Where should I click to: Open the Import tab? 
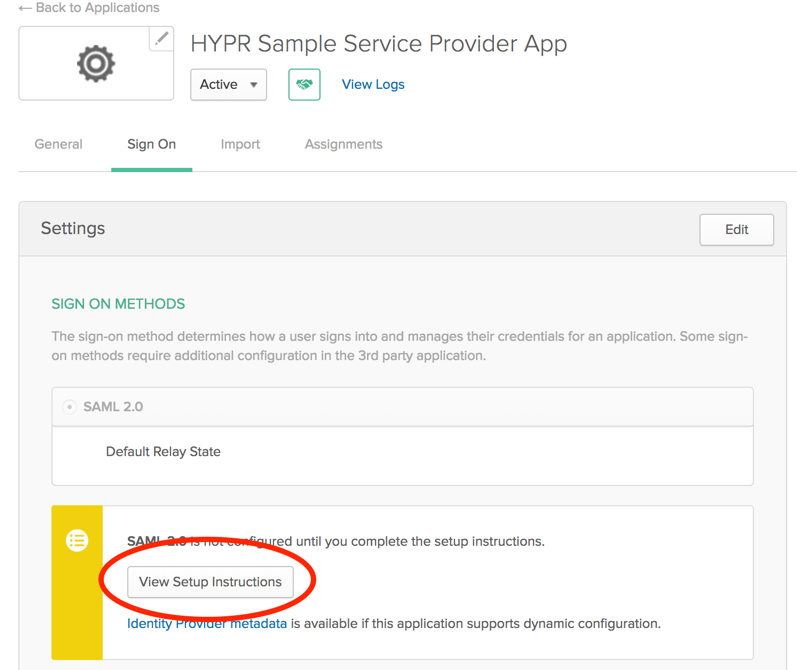click(x=240, y=144)
